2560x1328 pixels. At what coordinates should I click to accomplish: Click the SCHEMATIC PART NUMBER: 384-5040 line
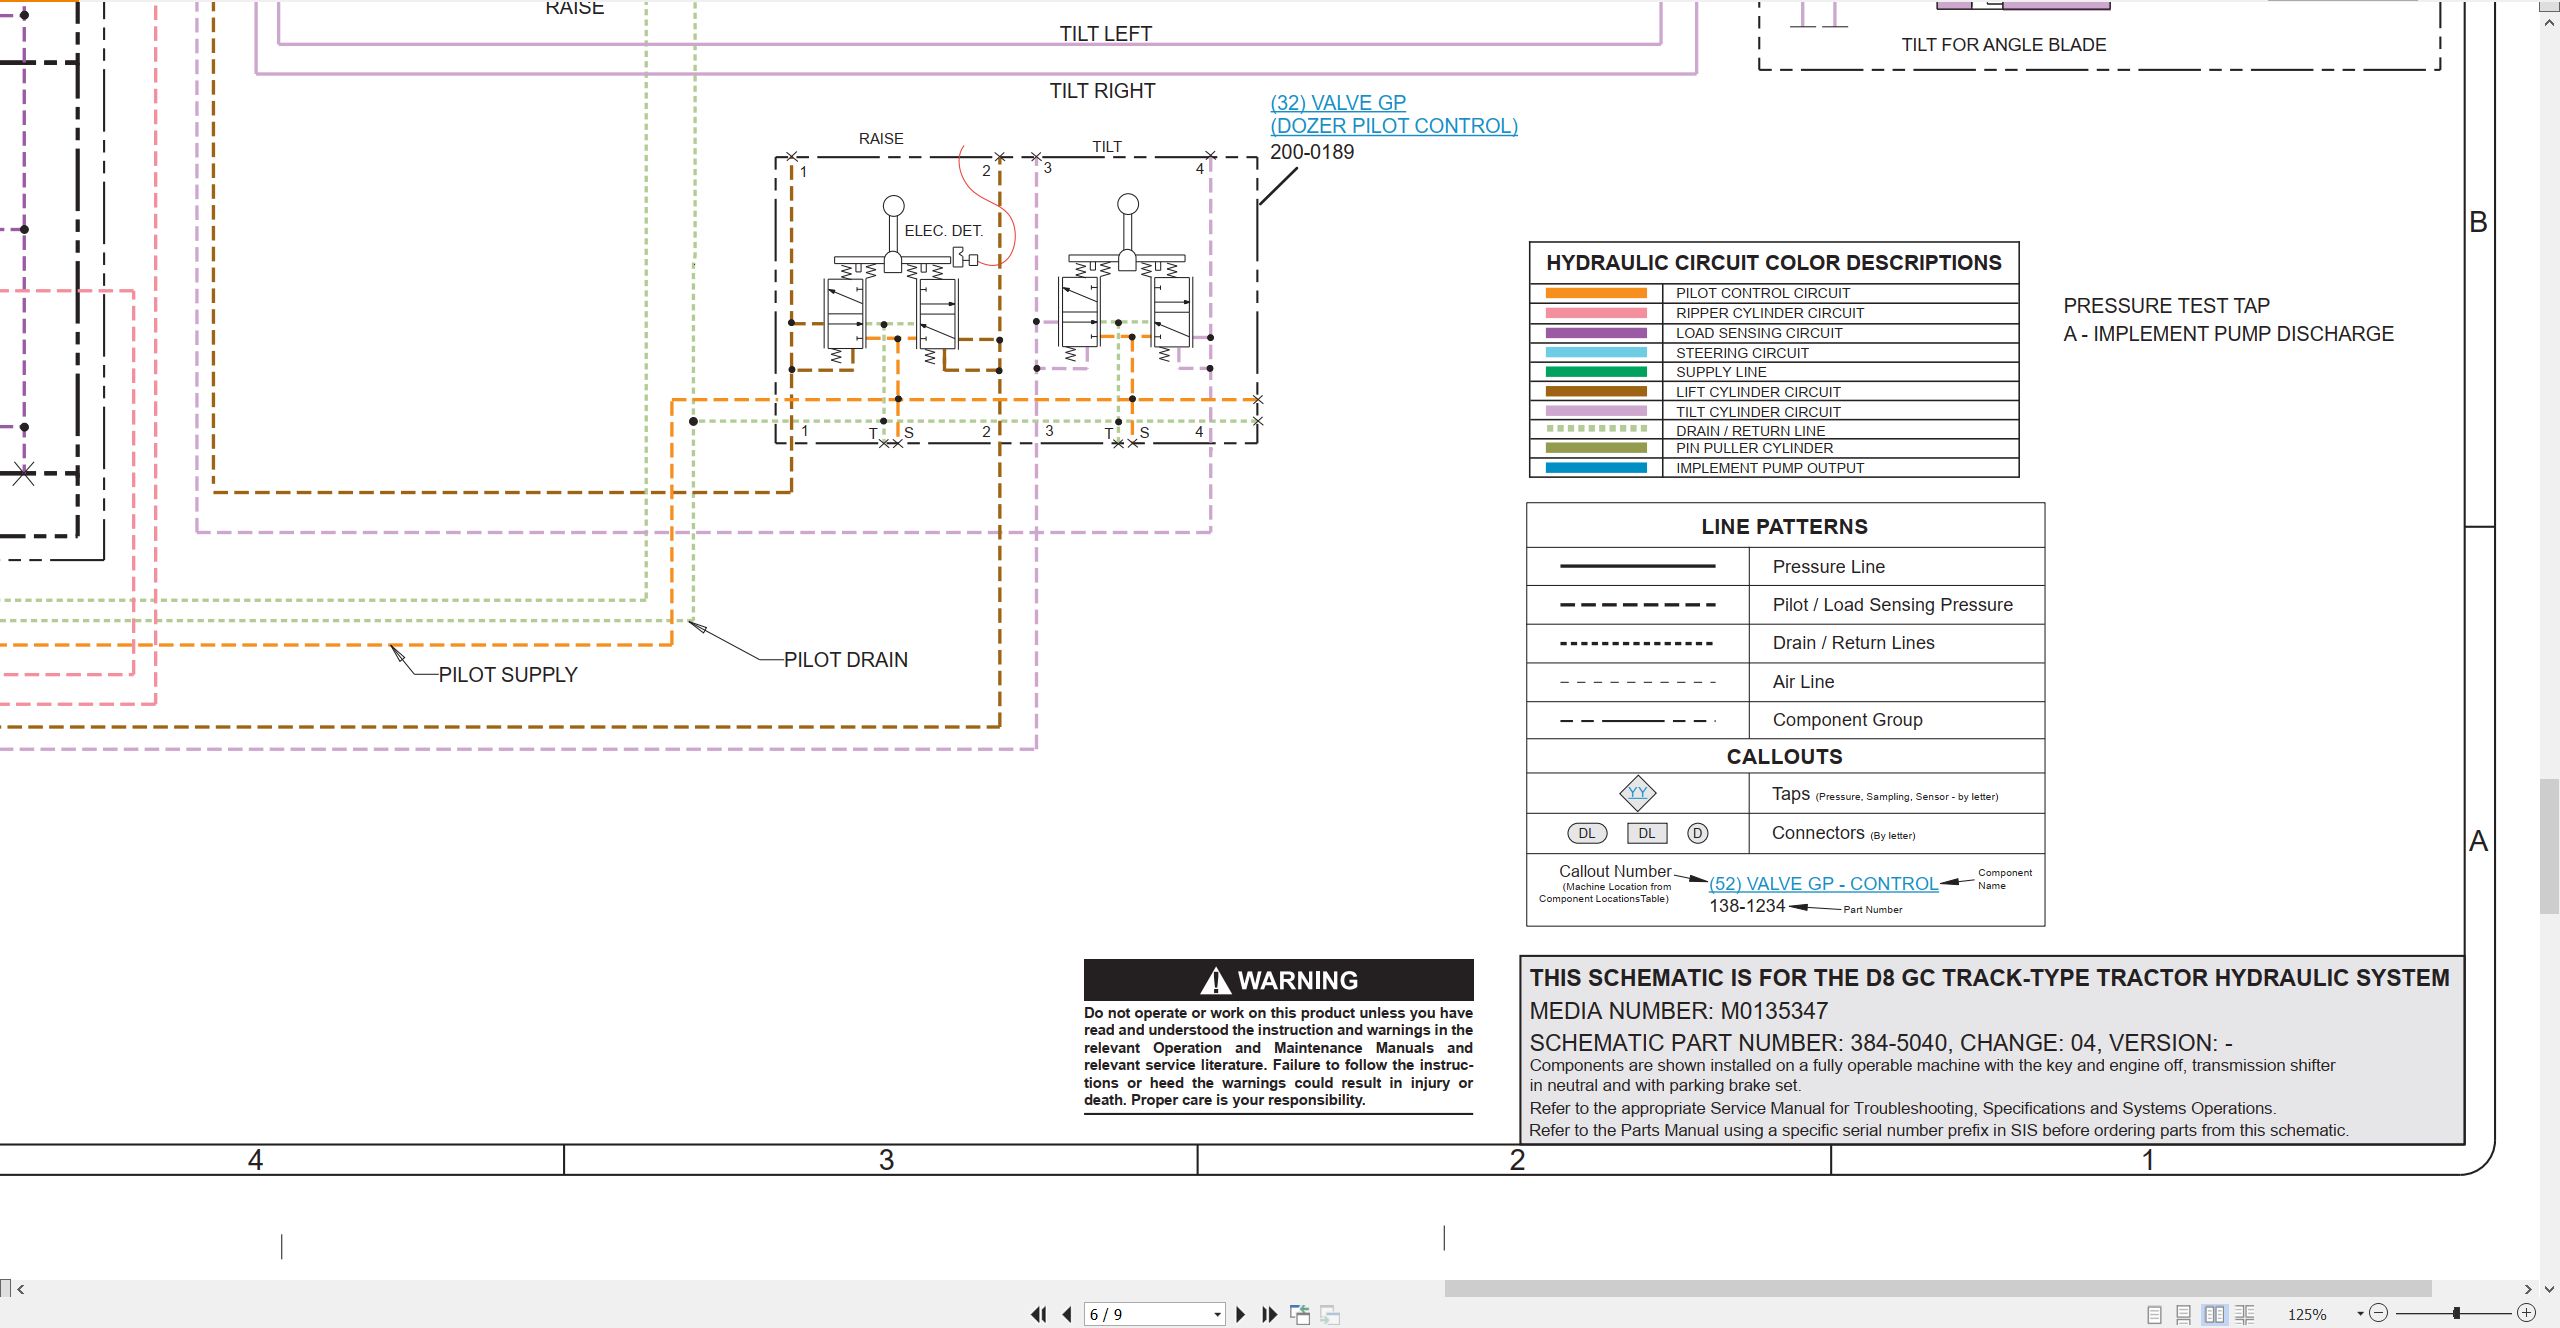pos(1882,1043)
